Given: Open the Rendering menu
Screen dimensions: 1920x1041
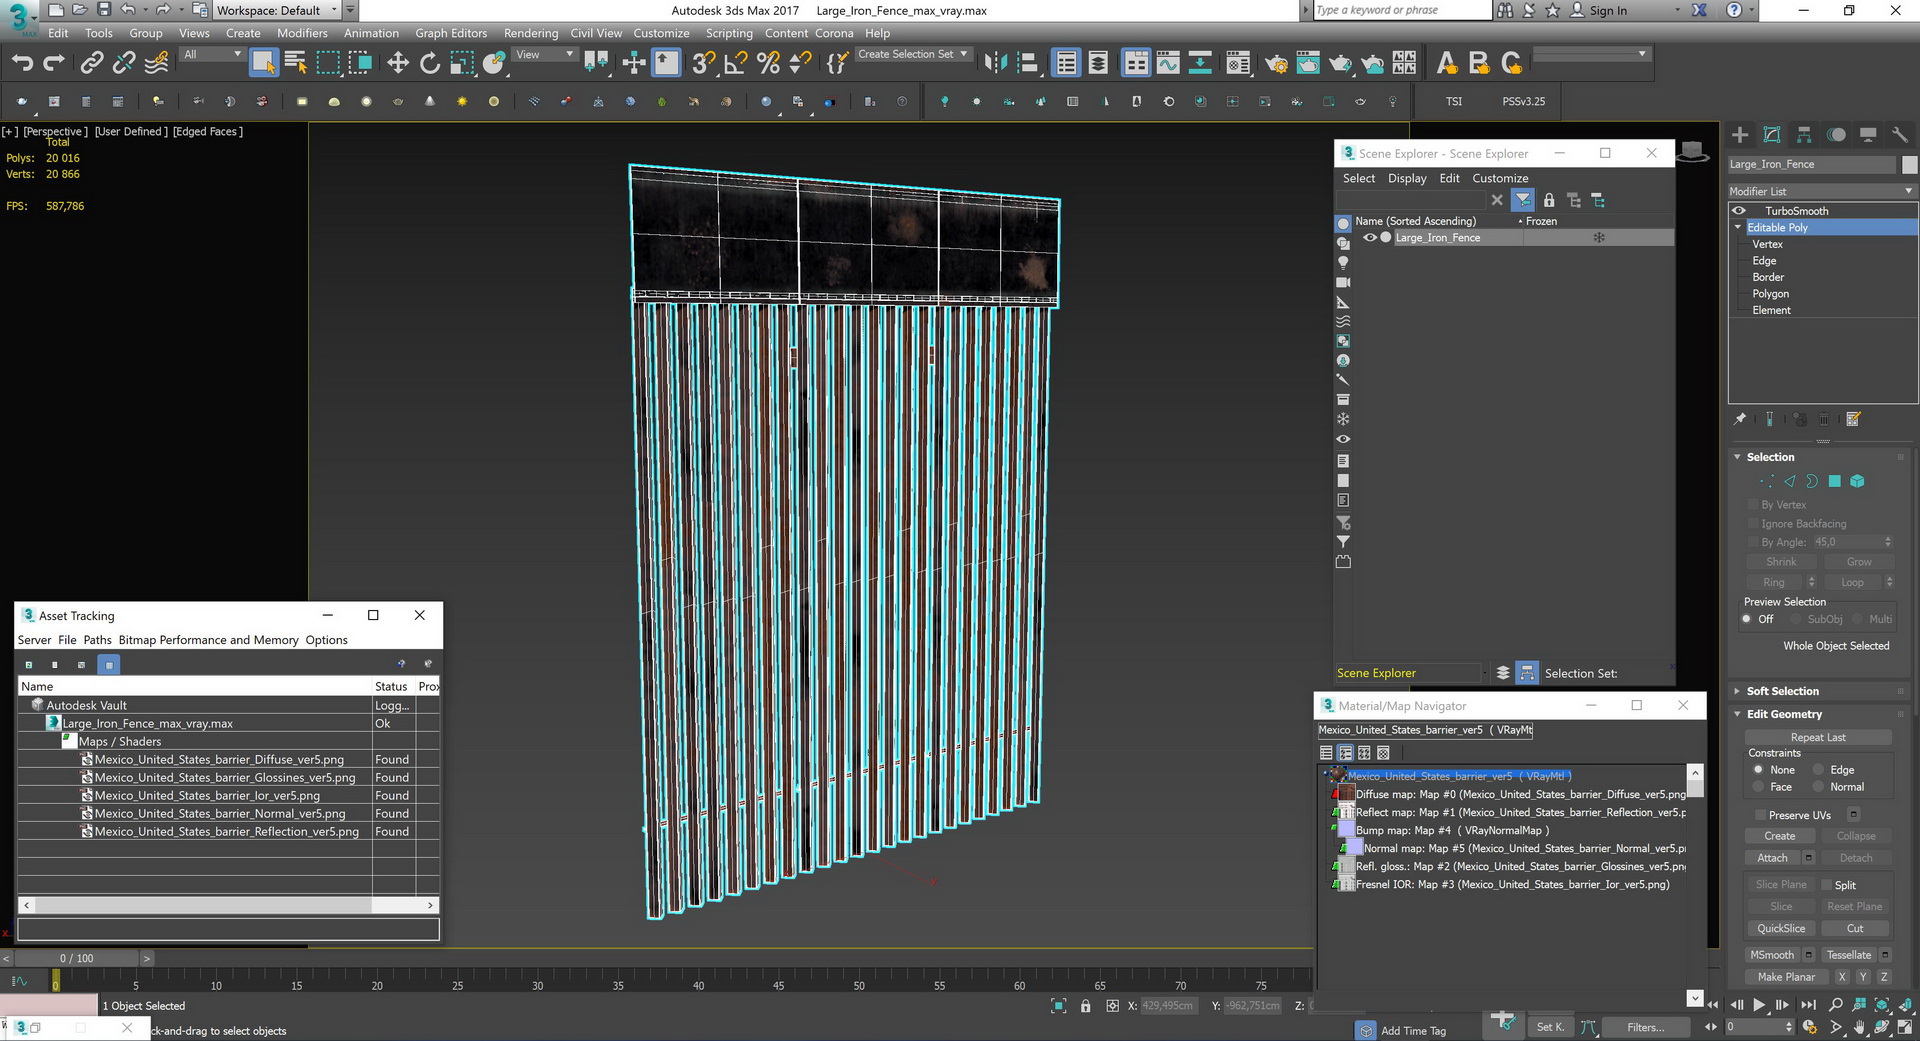Looking at the screenshot, I should click(531, 33).
